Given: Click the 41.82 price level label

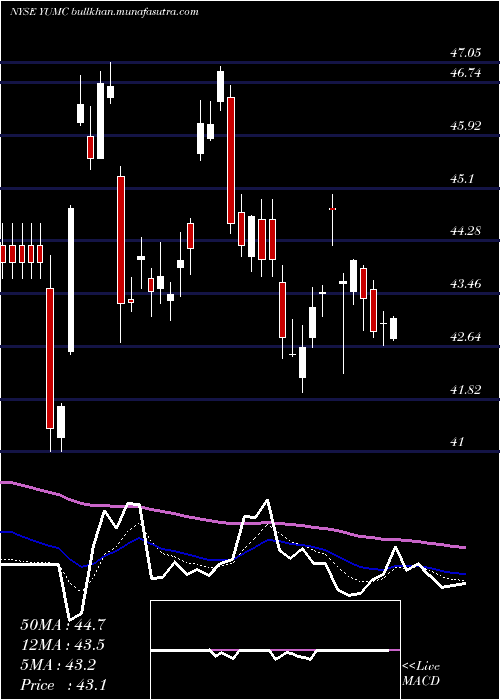Looking at the screenshot, I should [465, 390].
